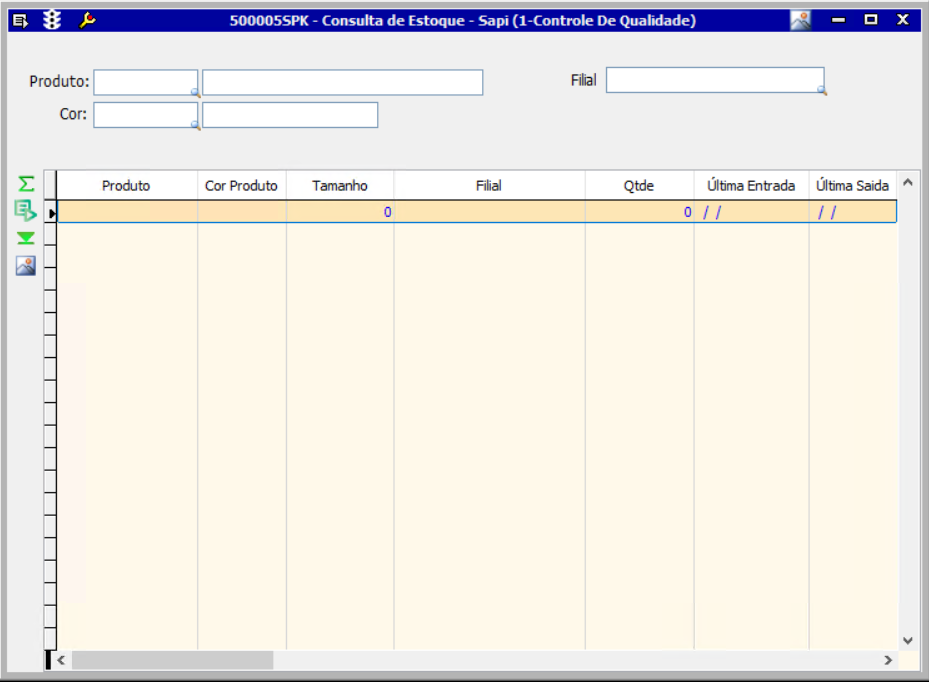Click the Qtde cell showing 0
929x682 pixels.
(639, 212)
